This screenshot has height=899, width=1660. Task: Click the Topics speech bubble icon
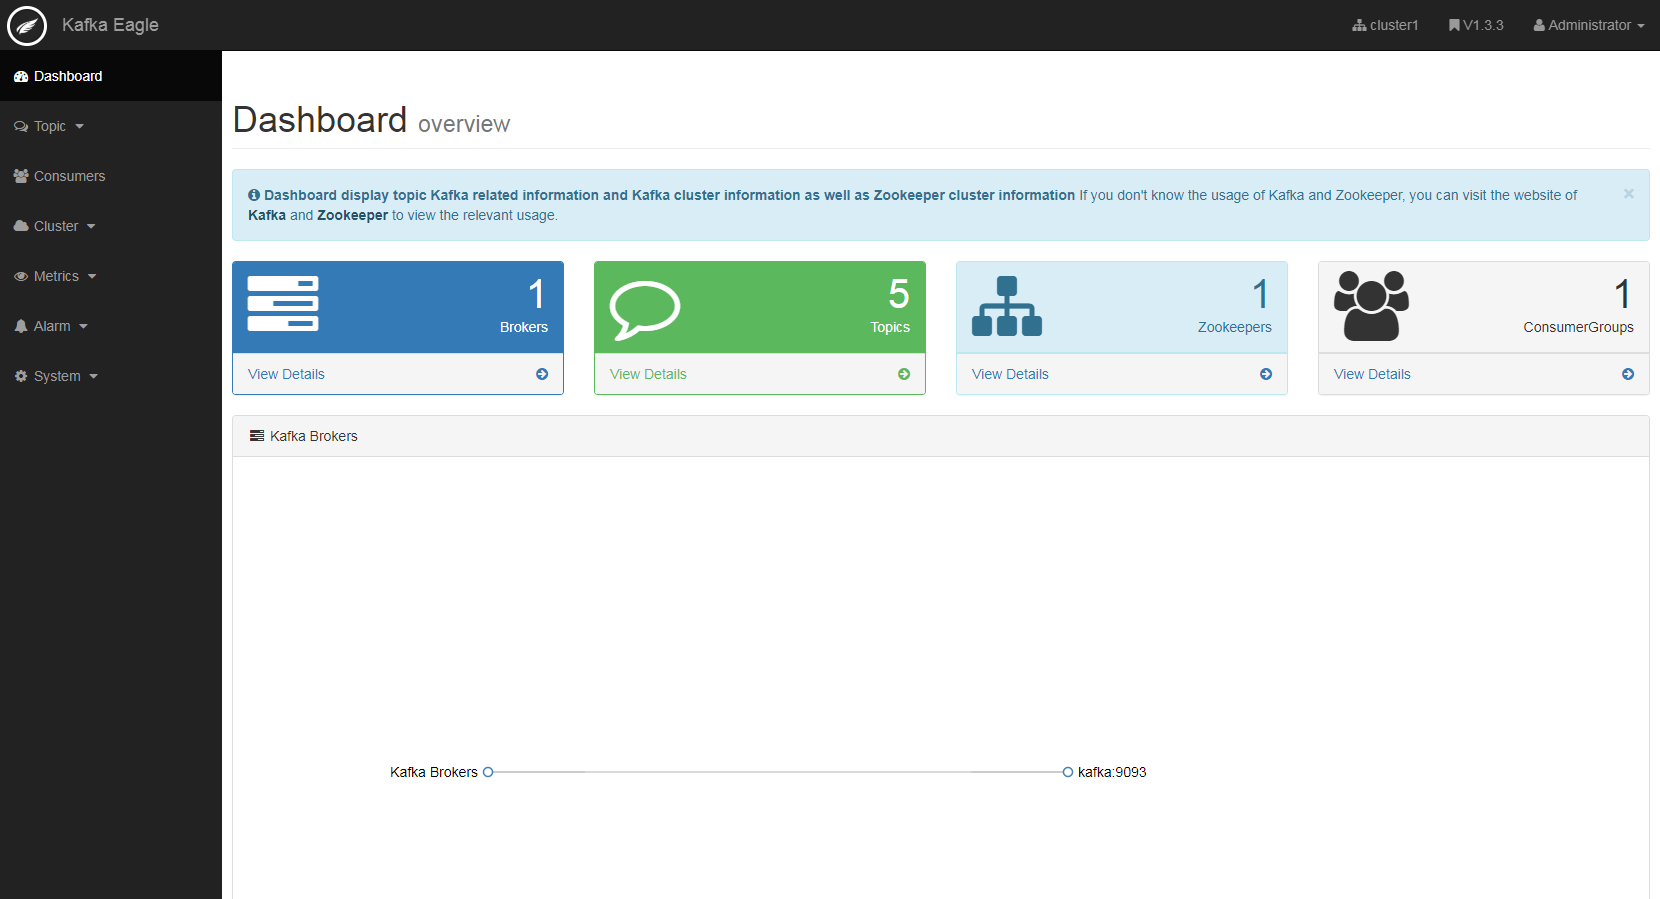(x=645, y=310)
